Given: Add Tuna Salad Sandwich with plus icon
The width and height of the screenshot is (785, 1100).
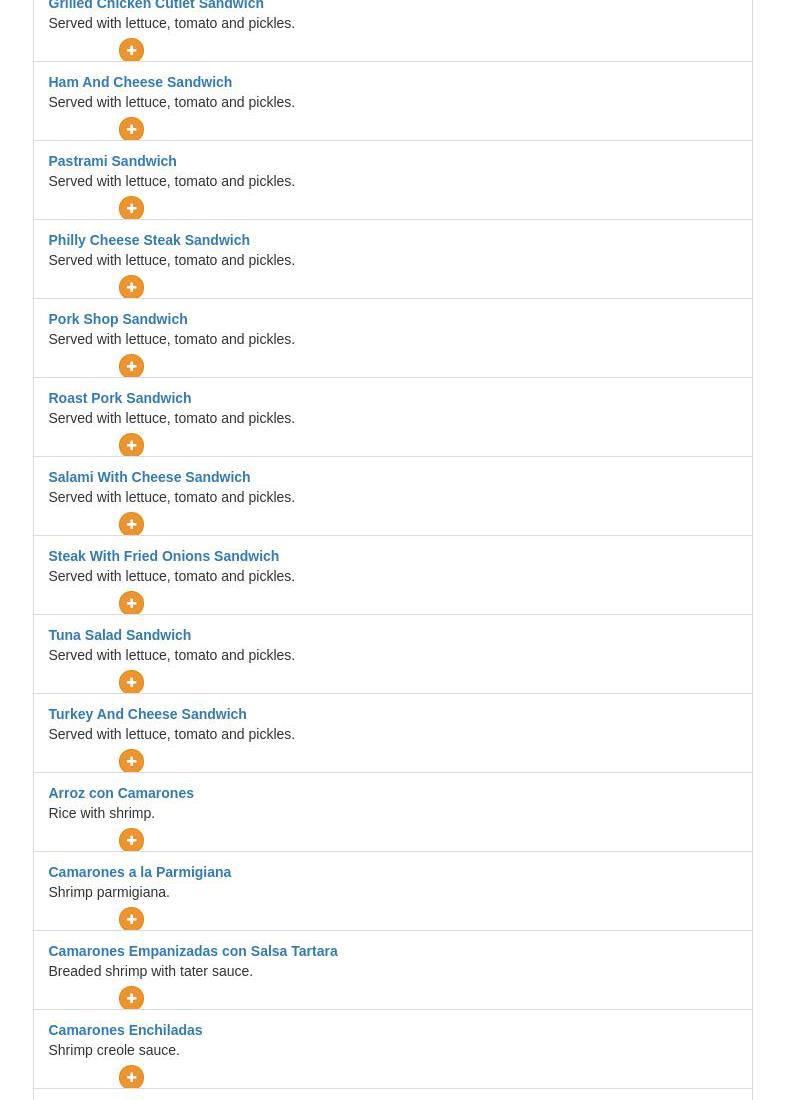Looking at the screenshot, I should pyautogui.click(x=131, y=682).
